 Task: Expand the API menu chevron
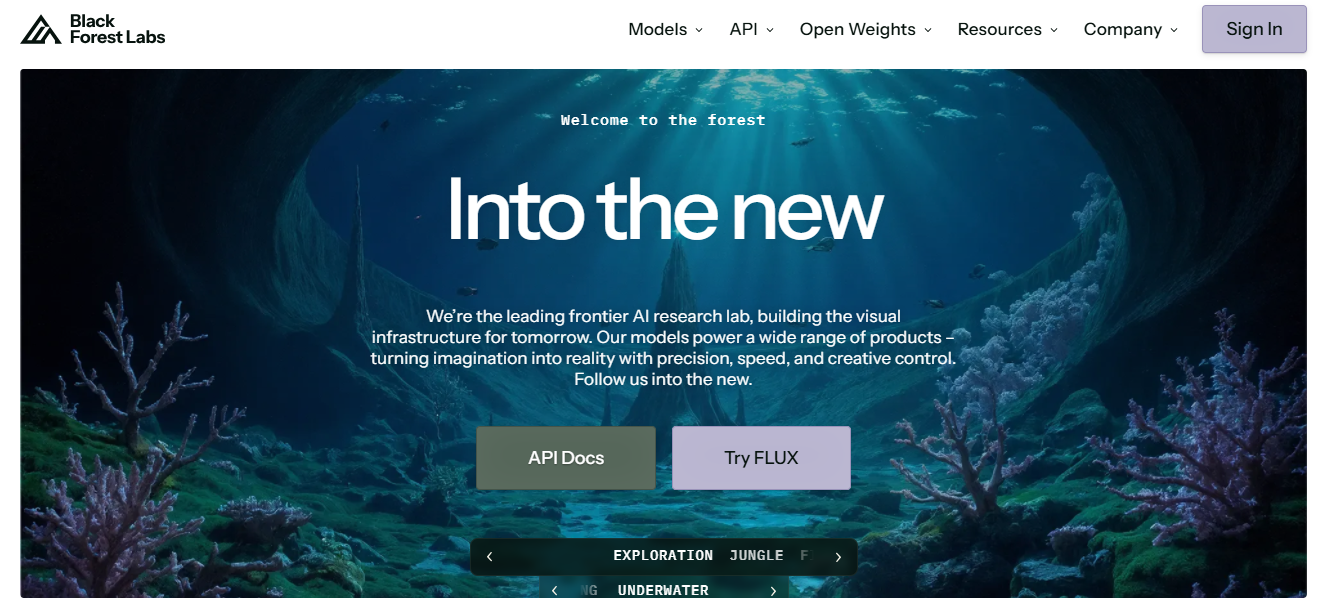point(770,30)
